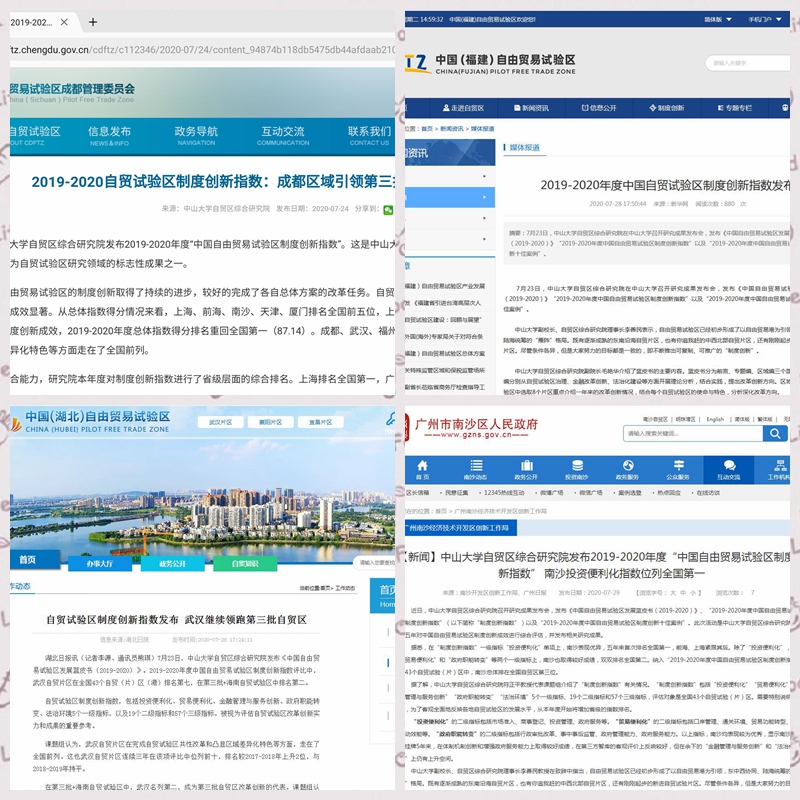This screenshot has height=800, width=800.
Task: Click the Nansha government site logo
Action: point(472,428)
